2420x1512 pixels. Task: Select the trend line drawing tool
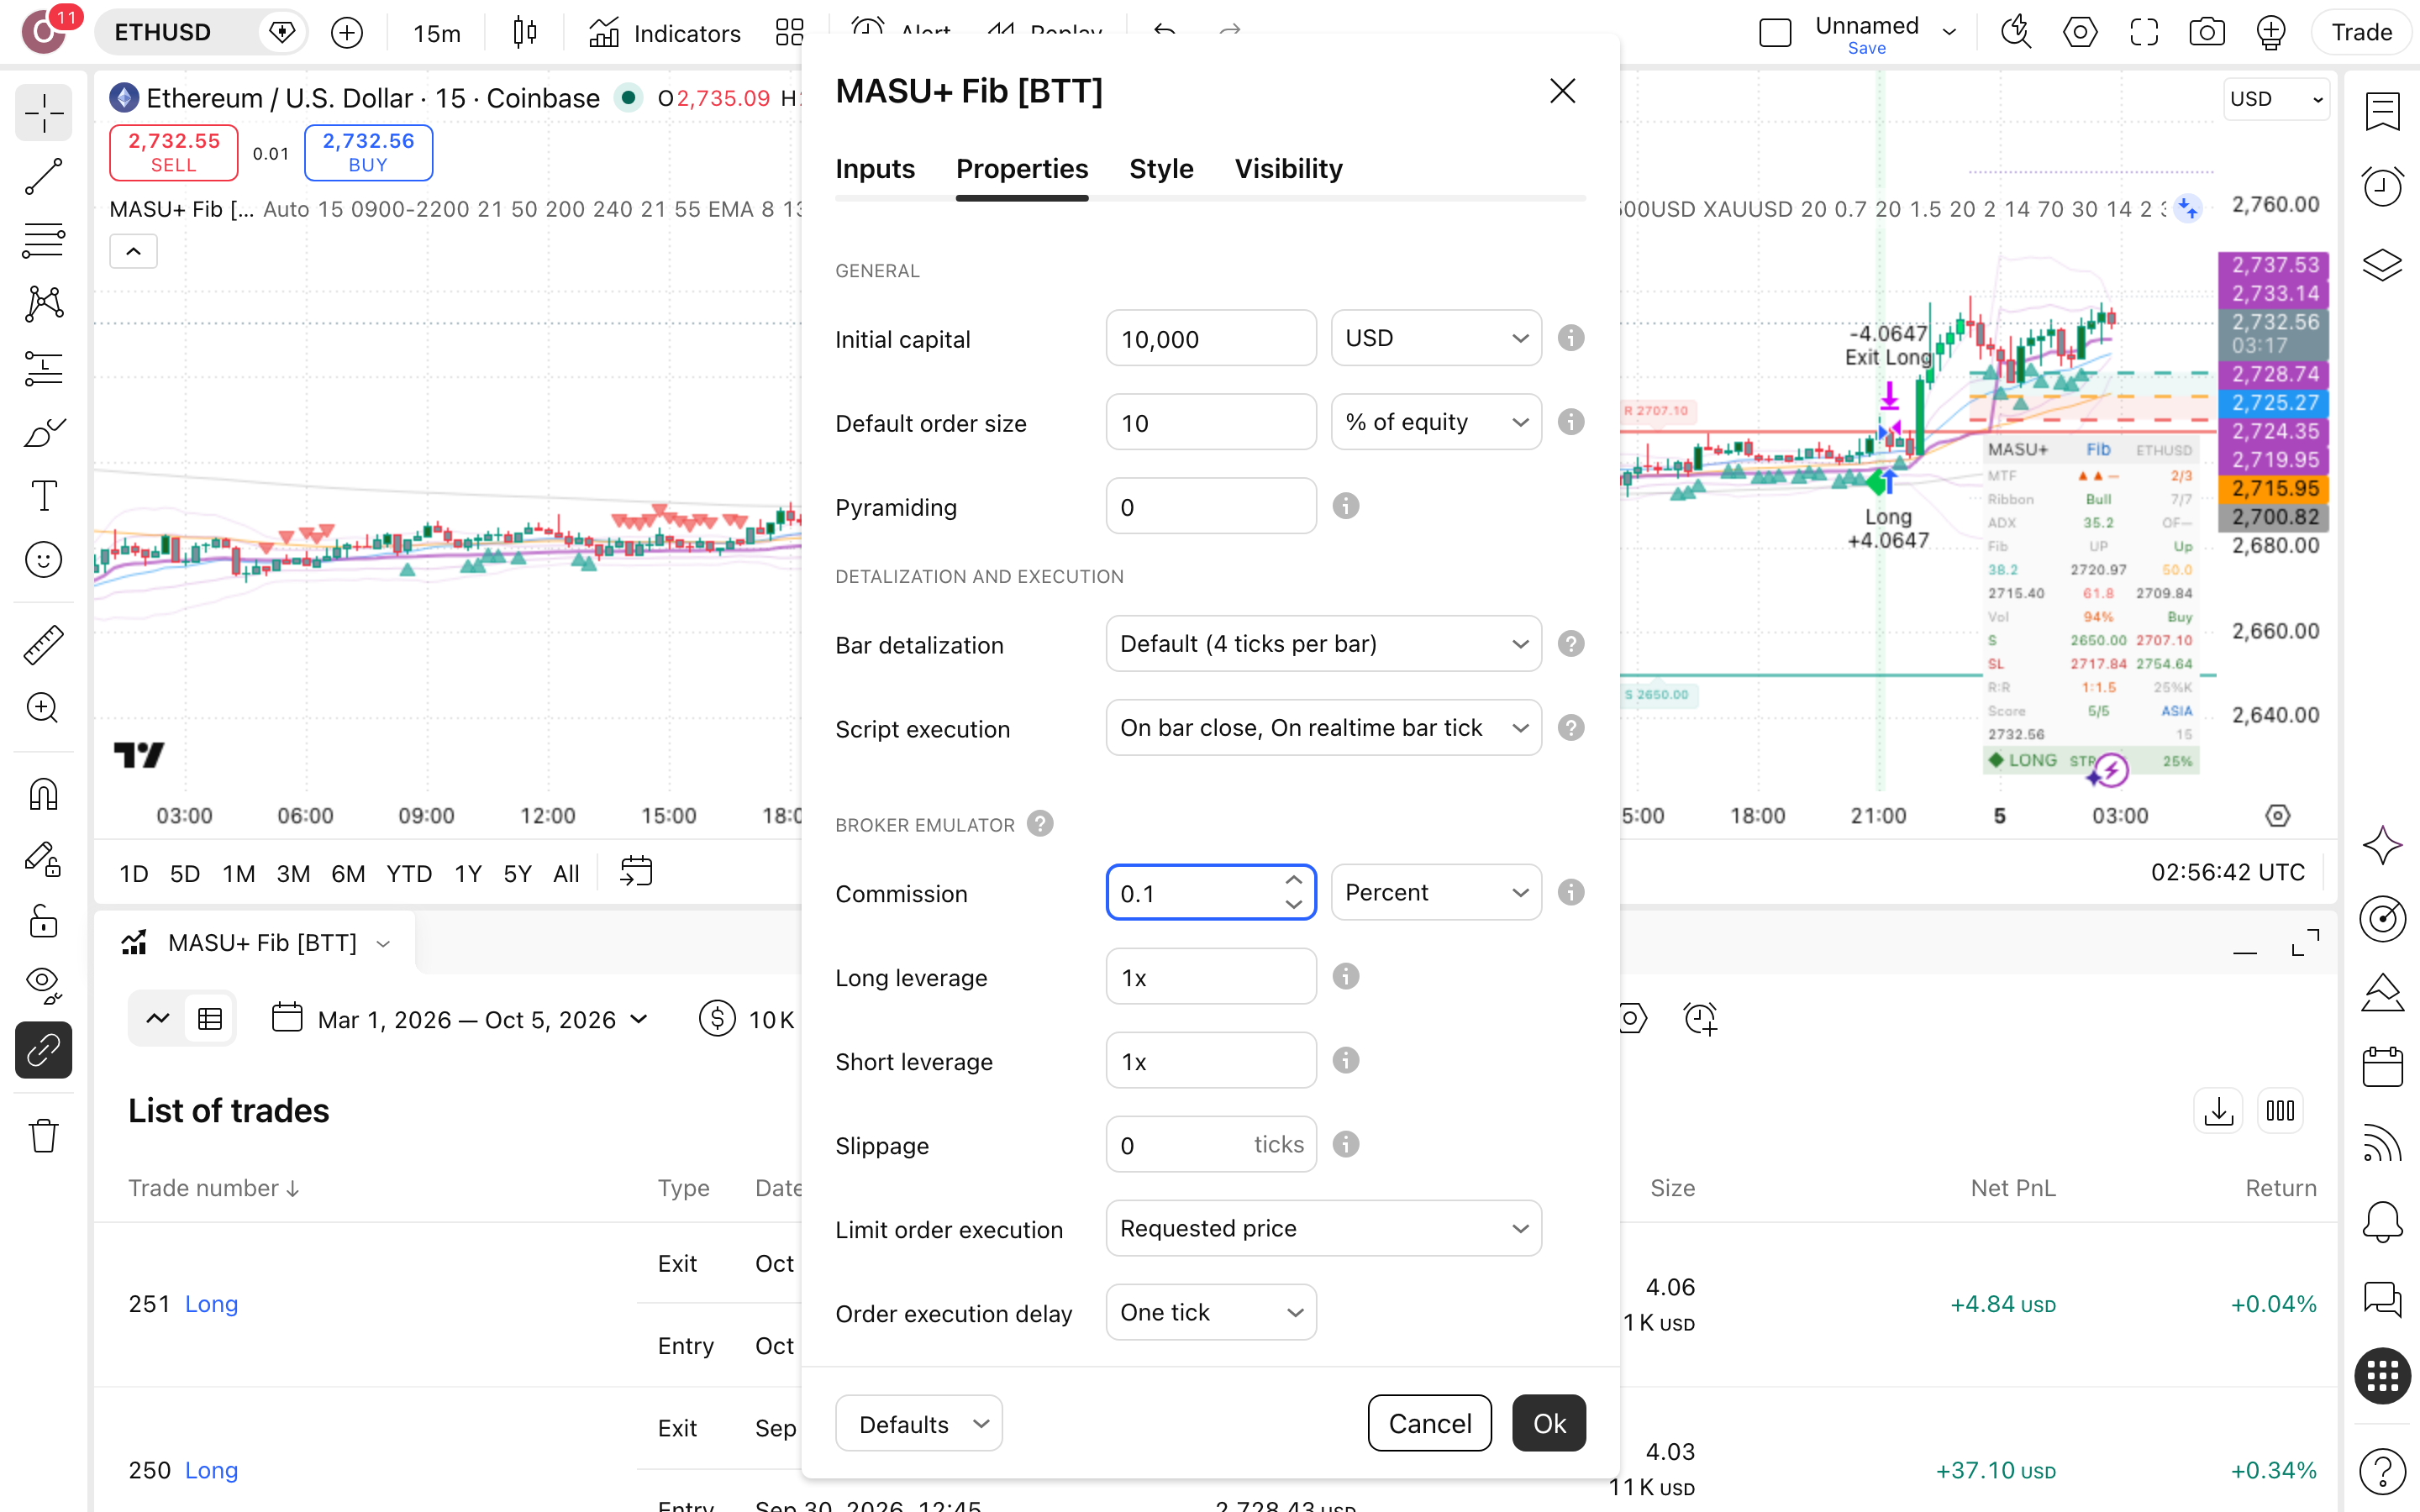(x=44, y=176)
